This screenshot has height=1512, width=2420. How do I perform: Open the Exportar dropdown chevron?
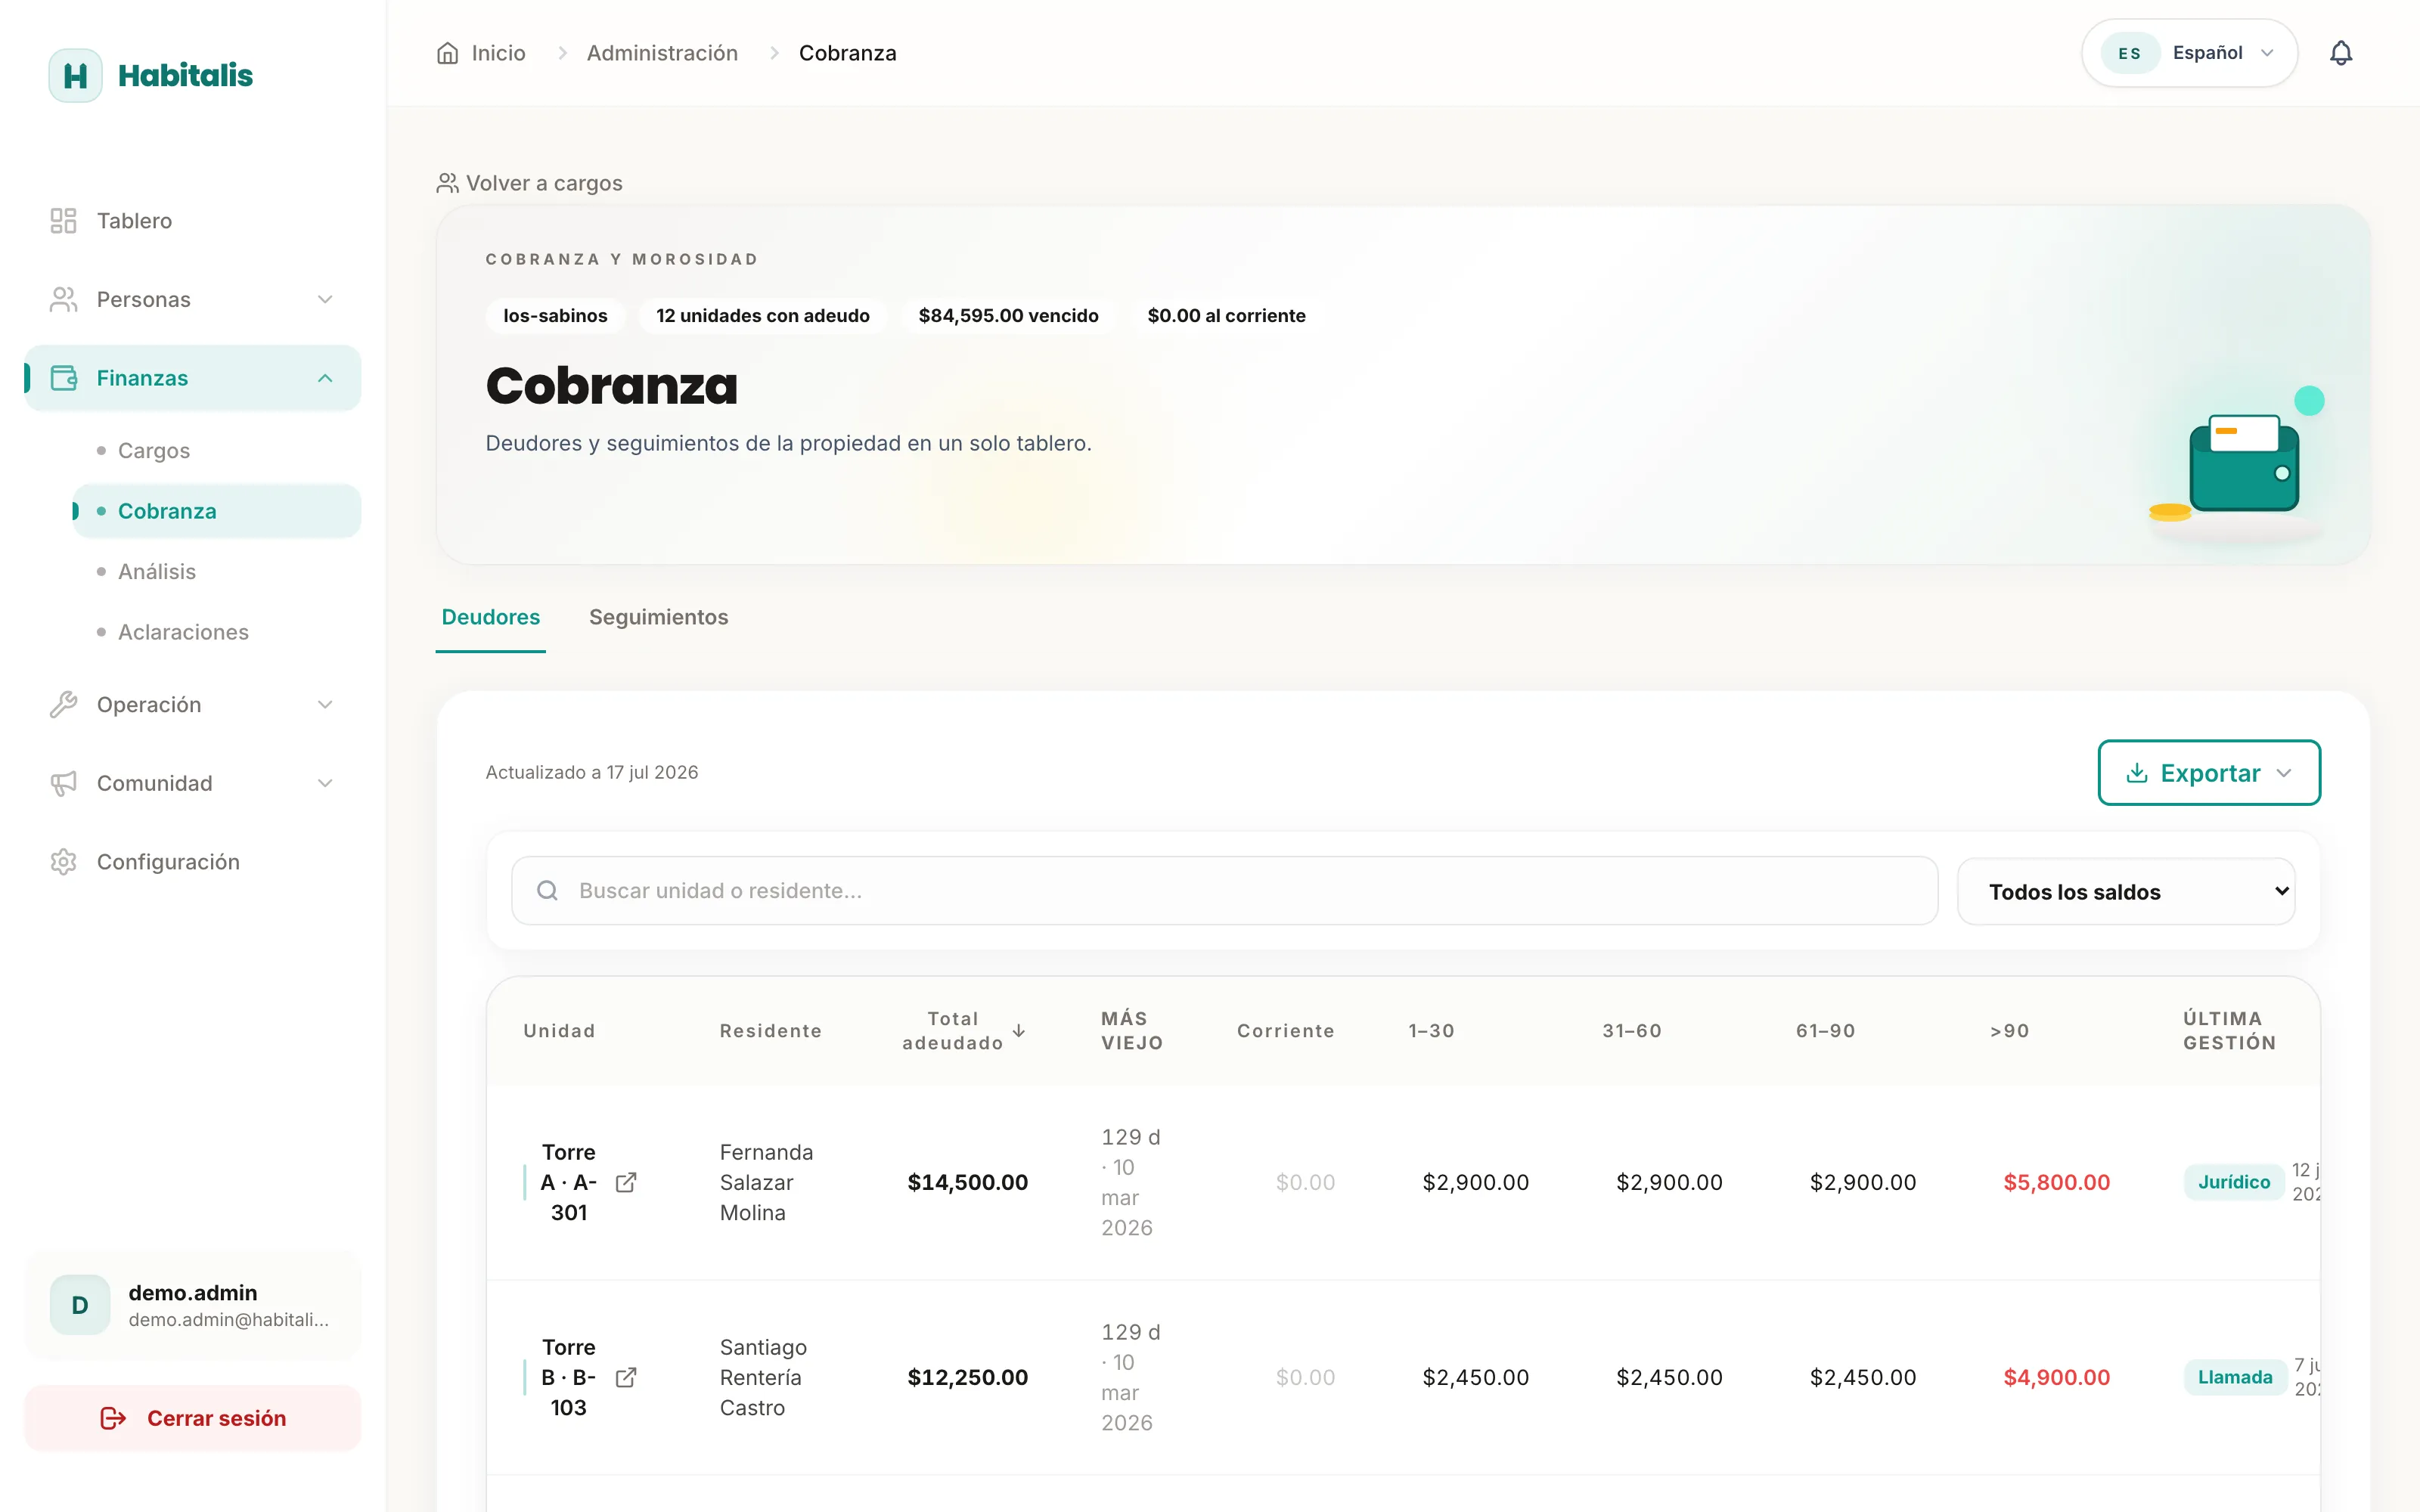coord(2284,773)
